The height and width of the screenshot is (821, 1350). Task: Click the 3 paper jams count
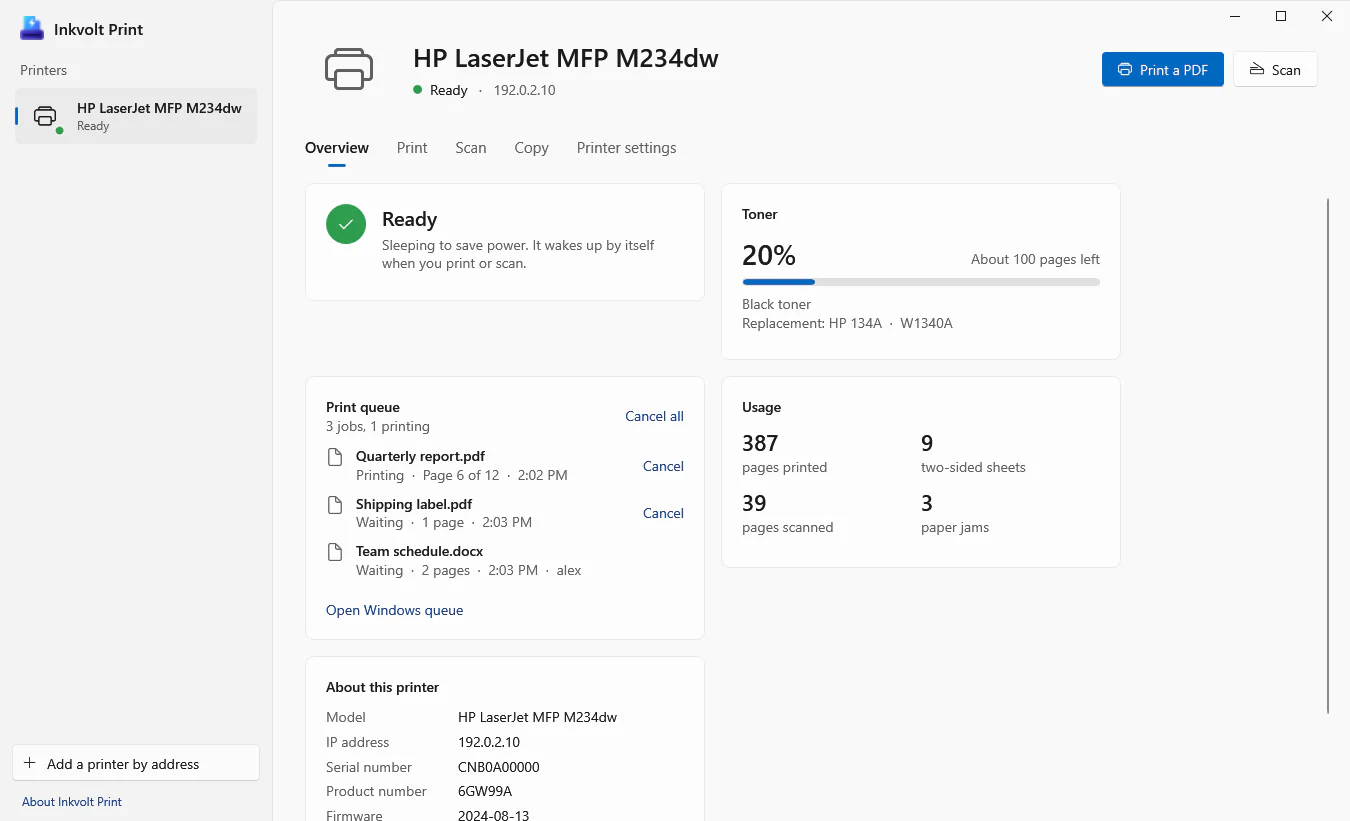(927, 503)
